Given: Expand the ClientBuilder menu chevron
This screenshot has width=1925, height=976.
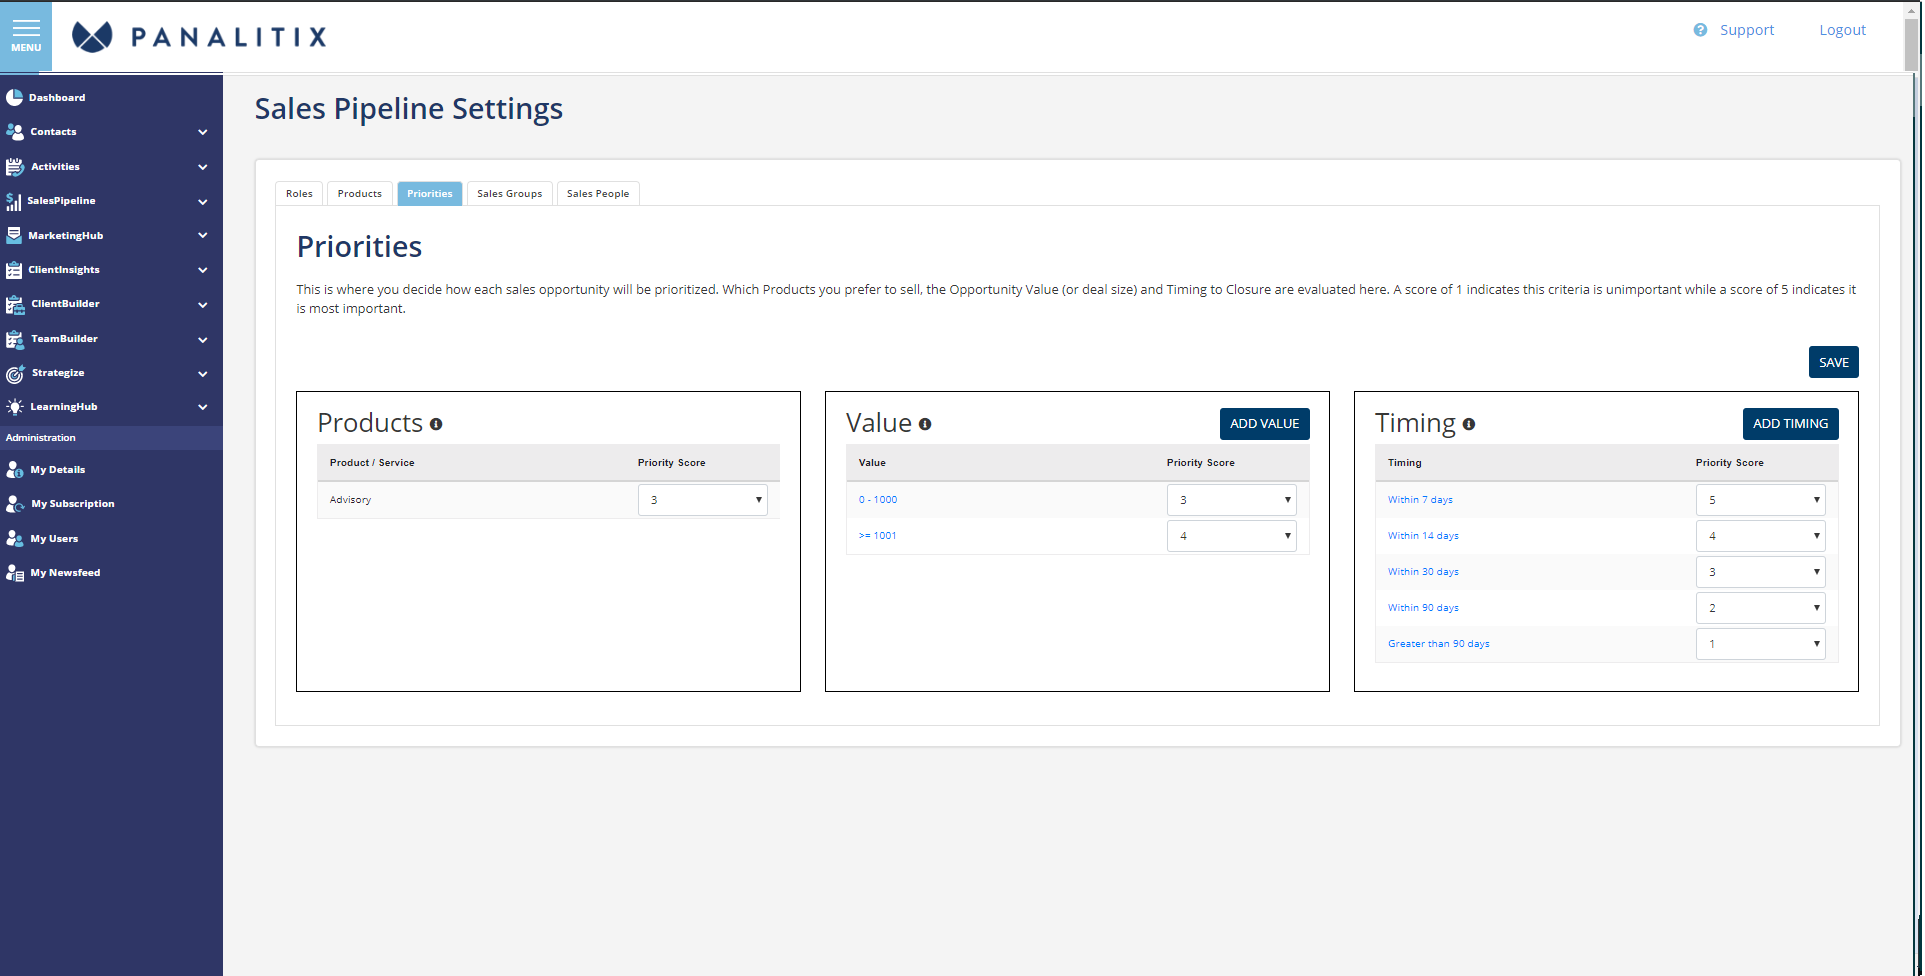Looking at the screenshot, I should pyautogui.click(x=203, y=305).
